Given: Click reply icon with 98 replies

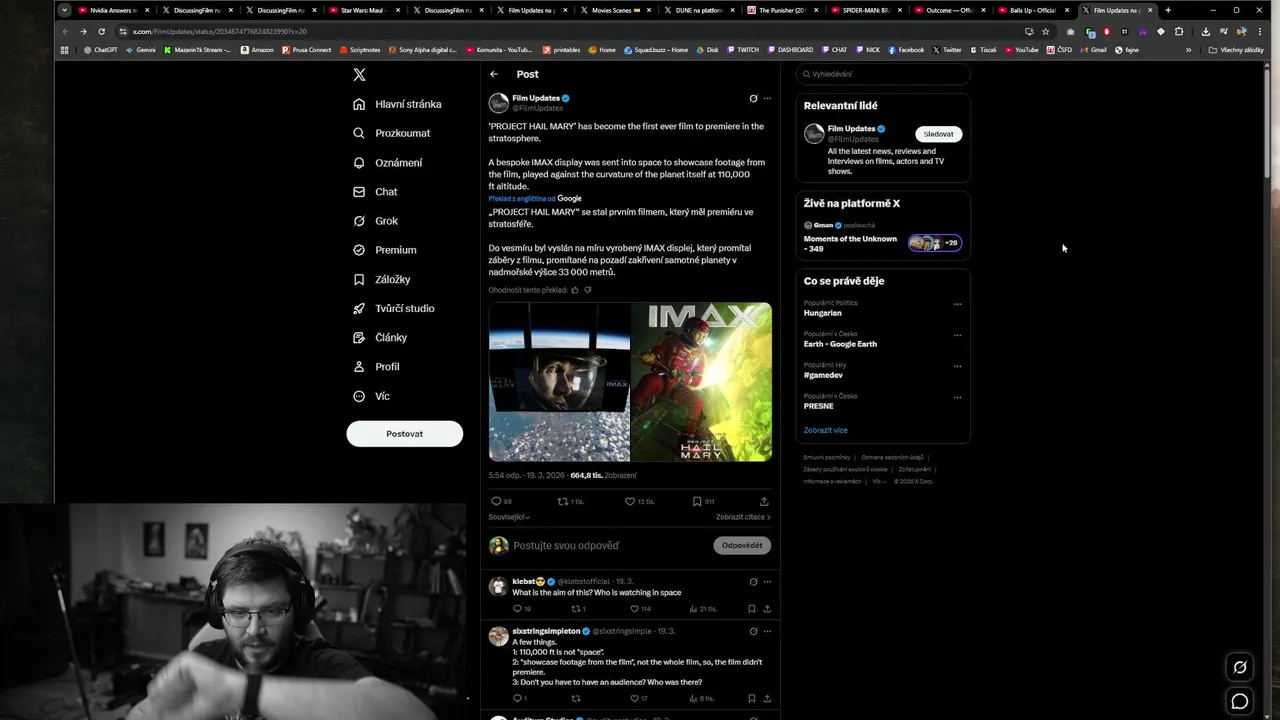Looking at the screenshot, I should point(501,501).
